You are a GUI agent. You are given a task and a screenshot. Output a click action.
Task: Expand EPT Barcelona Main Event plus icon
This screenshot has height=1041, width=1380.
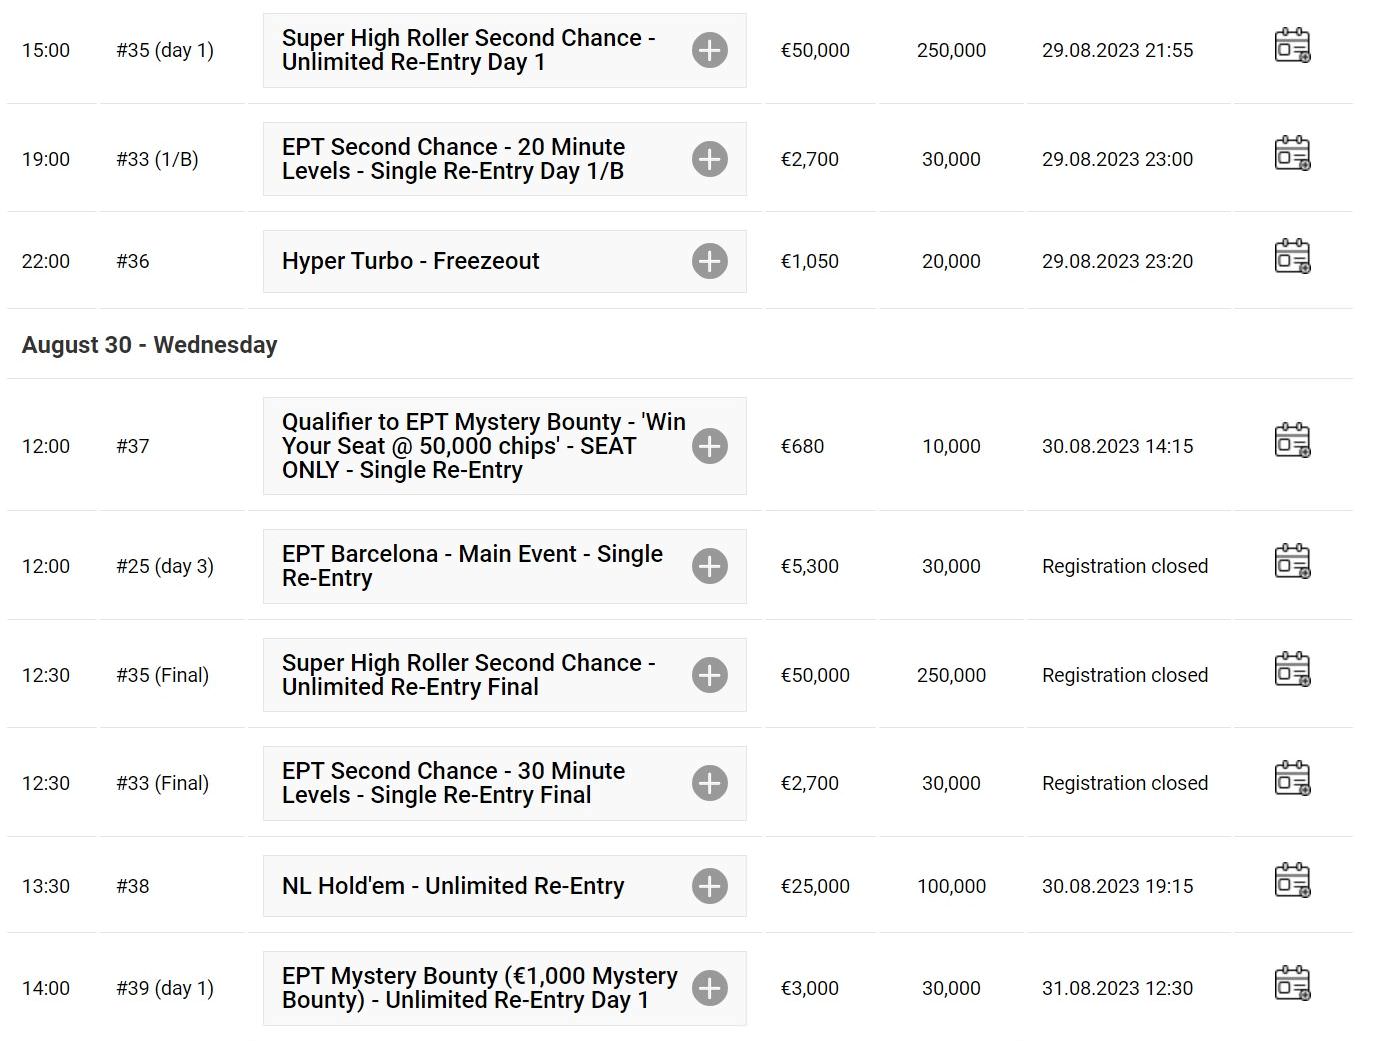click(710, 566)
